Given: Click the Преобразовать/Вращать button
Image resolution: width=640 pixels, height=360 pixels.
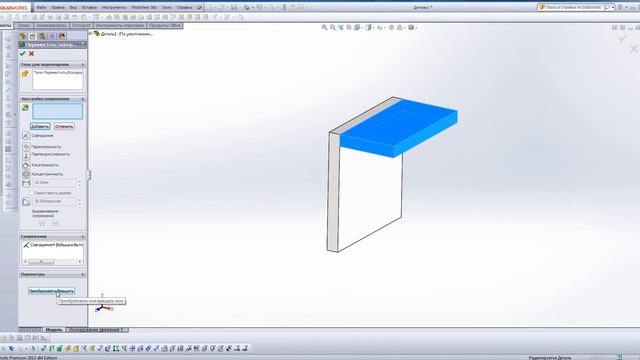Looking at the screenshot, I should (x=51, y=291).
